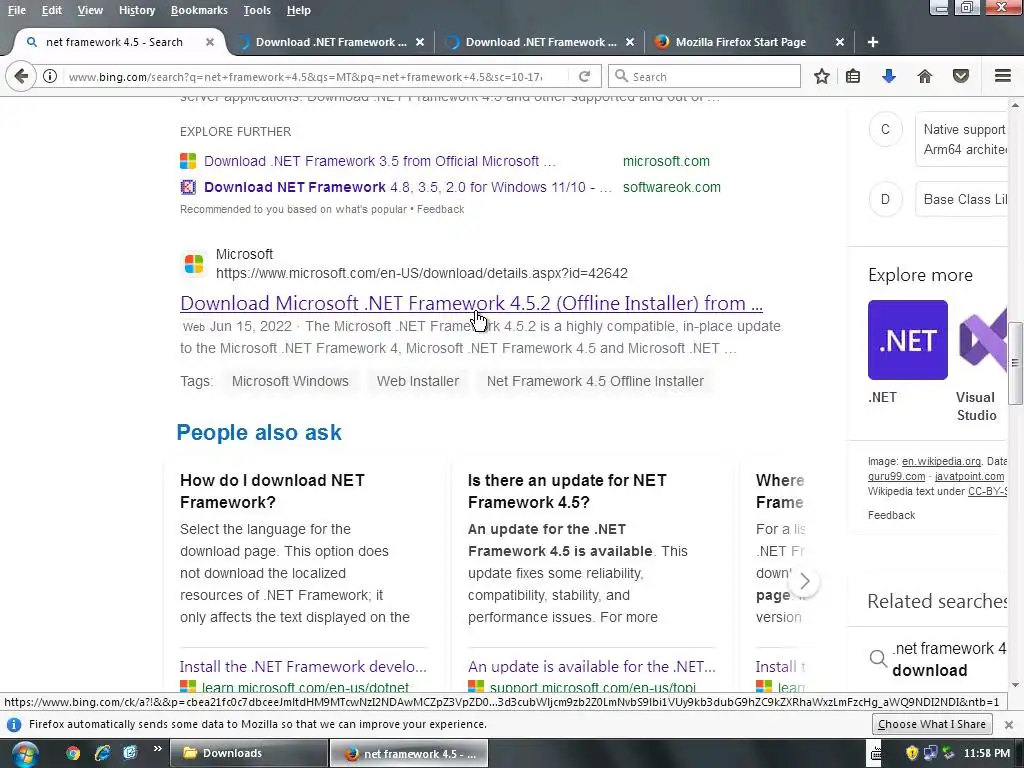Open the 'How do I download NET Framework?' card
The height and width of the screenshot is (768, 1024).
(304, 490)
